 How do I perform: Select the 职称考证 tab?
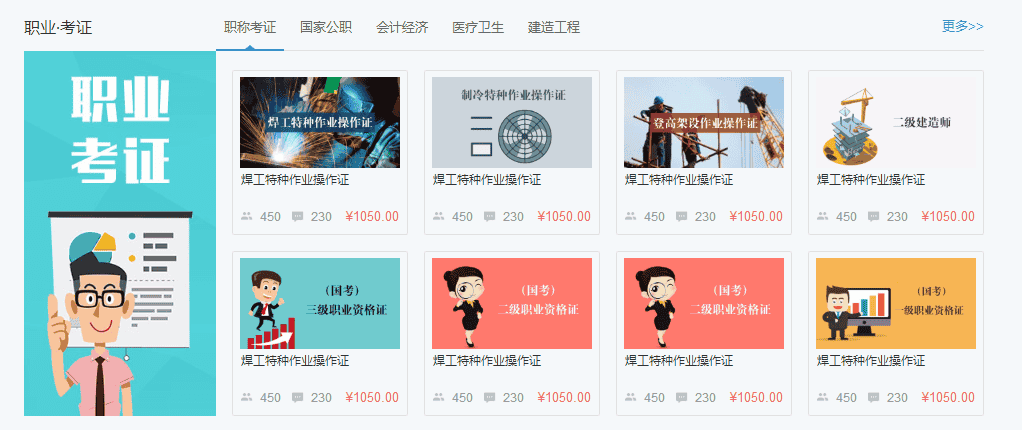pyautogui.click(x=250, y=27)
